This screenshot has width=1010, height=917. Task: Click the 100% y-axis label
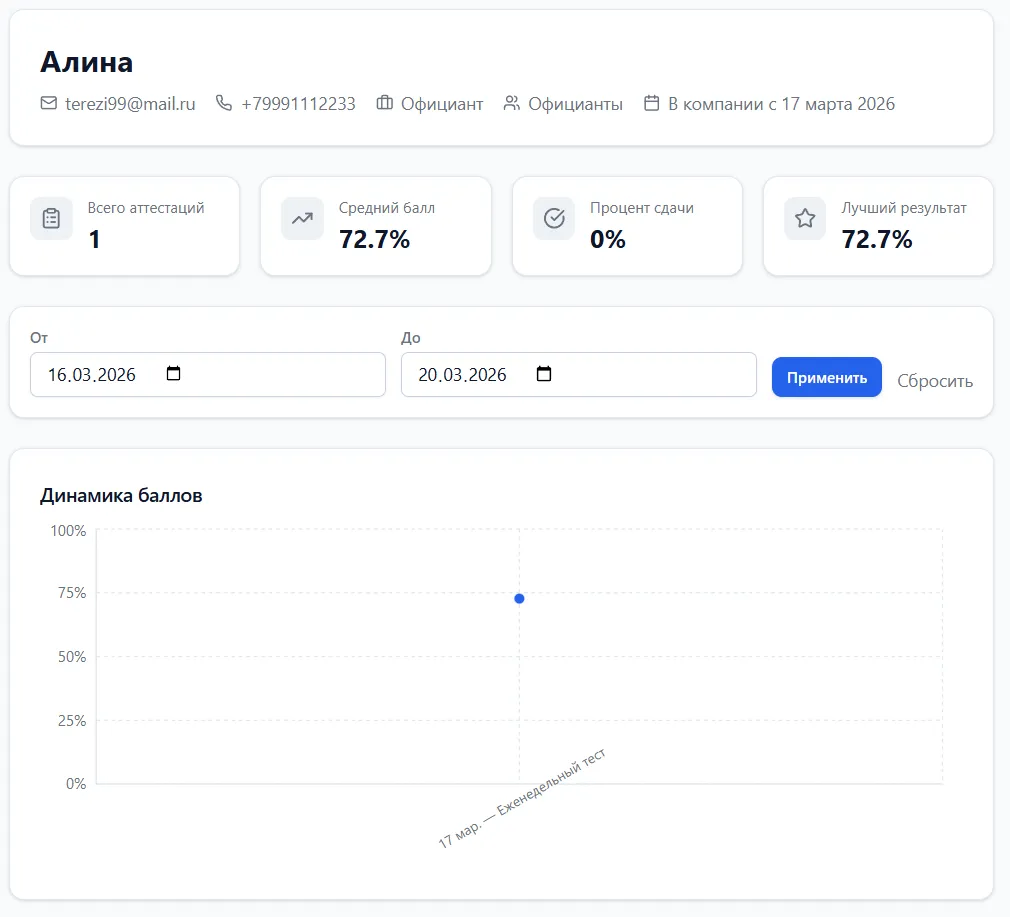68,531
